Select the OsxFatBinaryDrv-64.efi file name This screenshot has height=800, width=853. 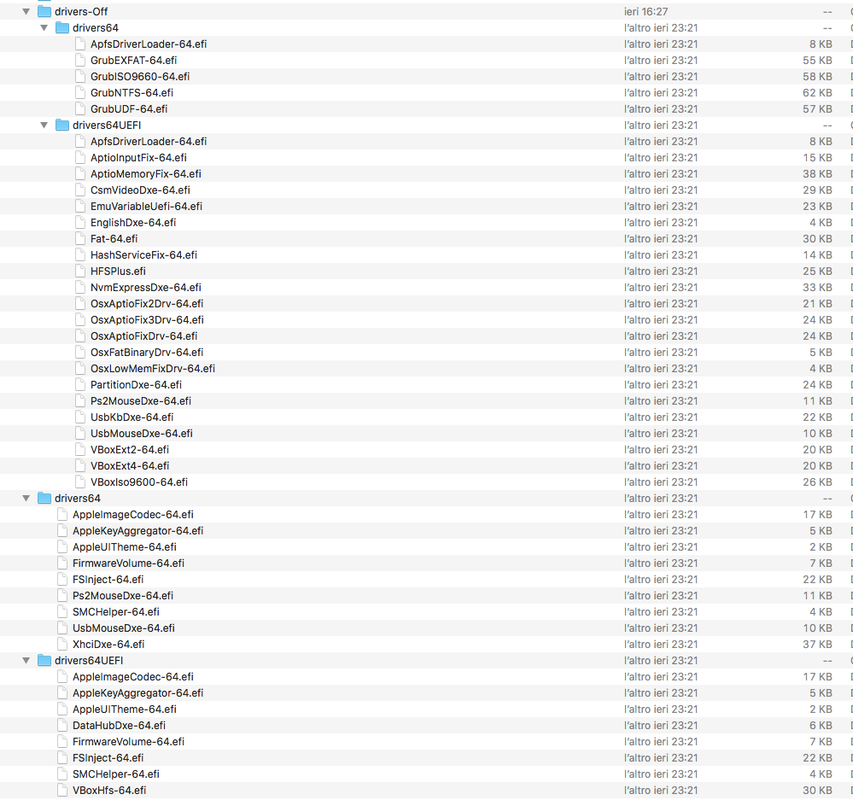(147, 352)
